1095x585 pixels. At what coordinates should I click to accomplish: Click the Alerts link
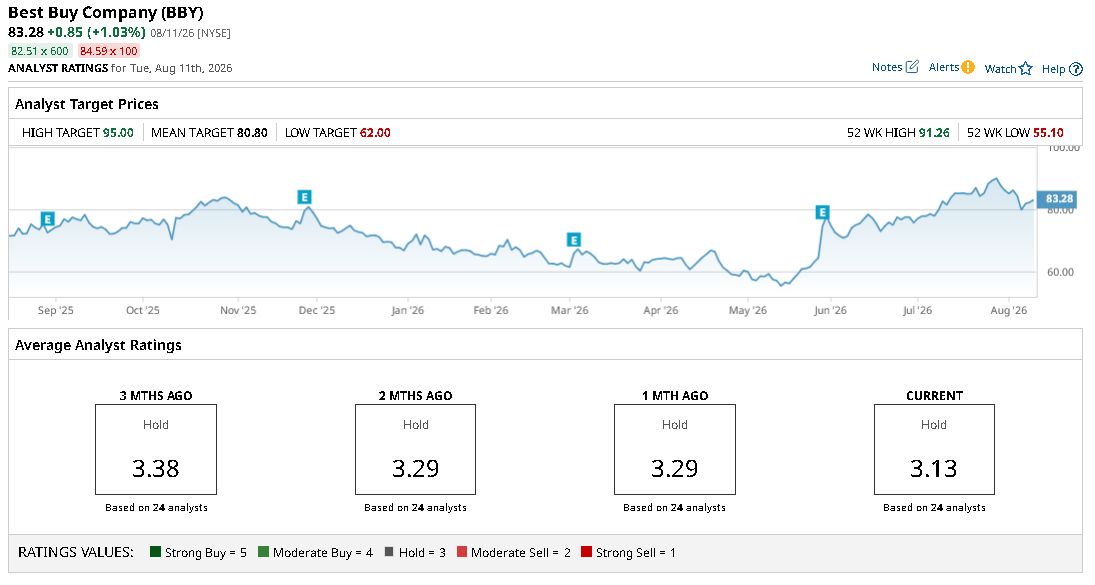coord(943,67)
